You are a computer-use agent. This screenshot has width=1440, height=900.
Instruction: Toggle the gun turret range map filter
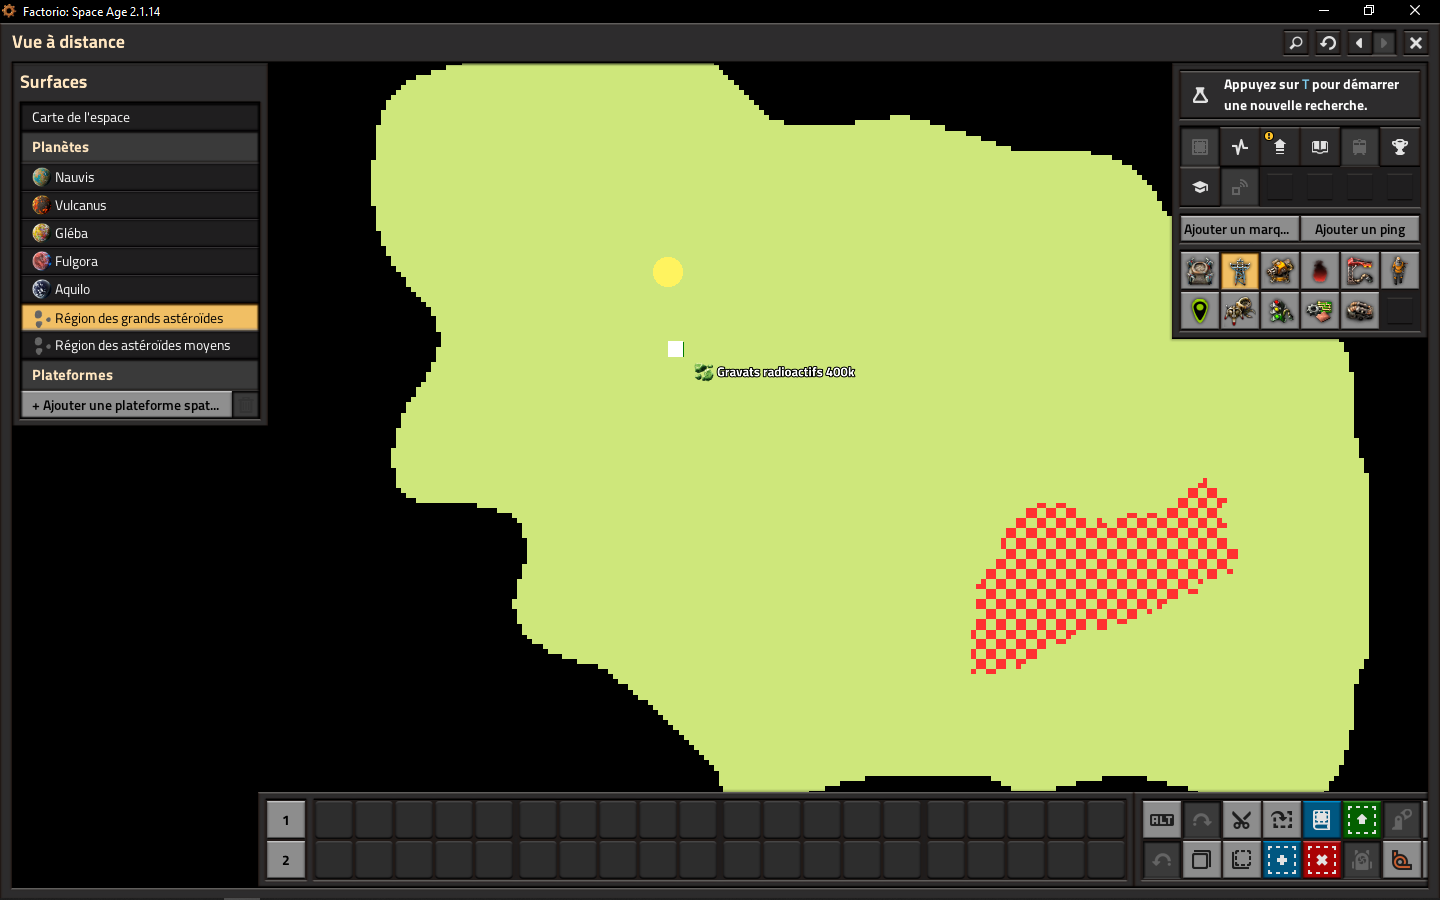pos(1280,271)
